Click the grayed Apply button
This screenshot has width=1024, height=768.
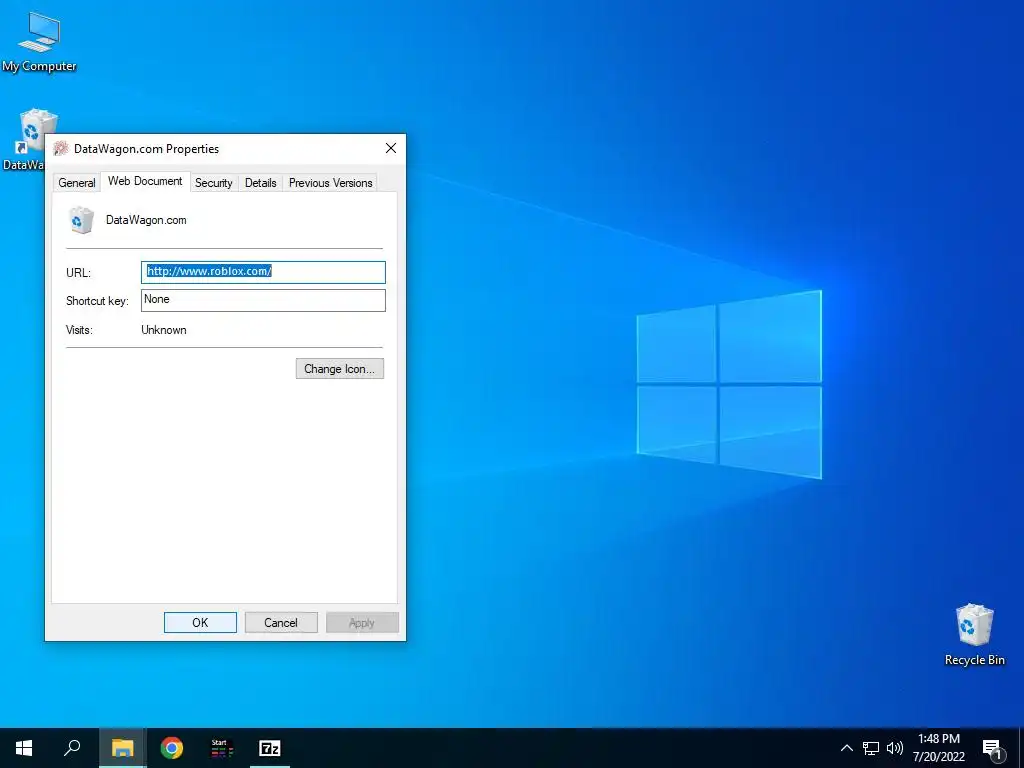(362, 622)
